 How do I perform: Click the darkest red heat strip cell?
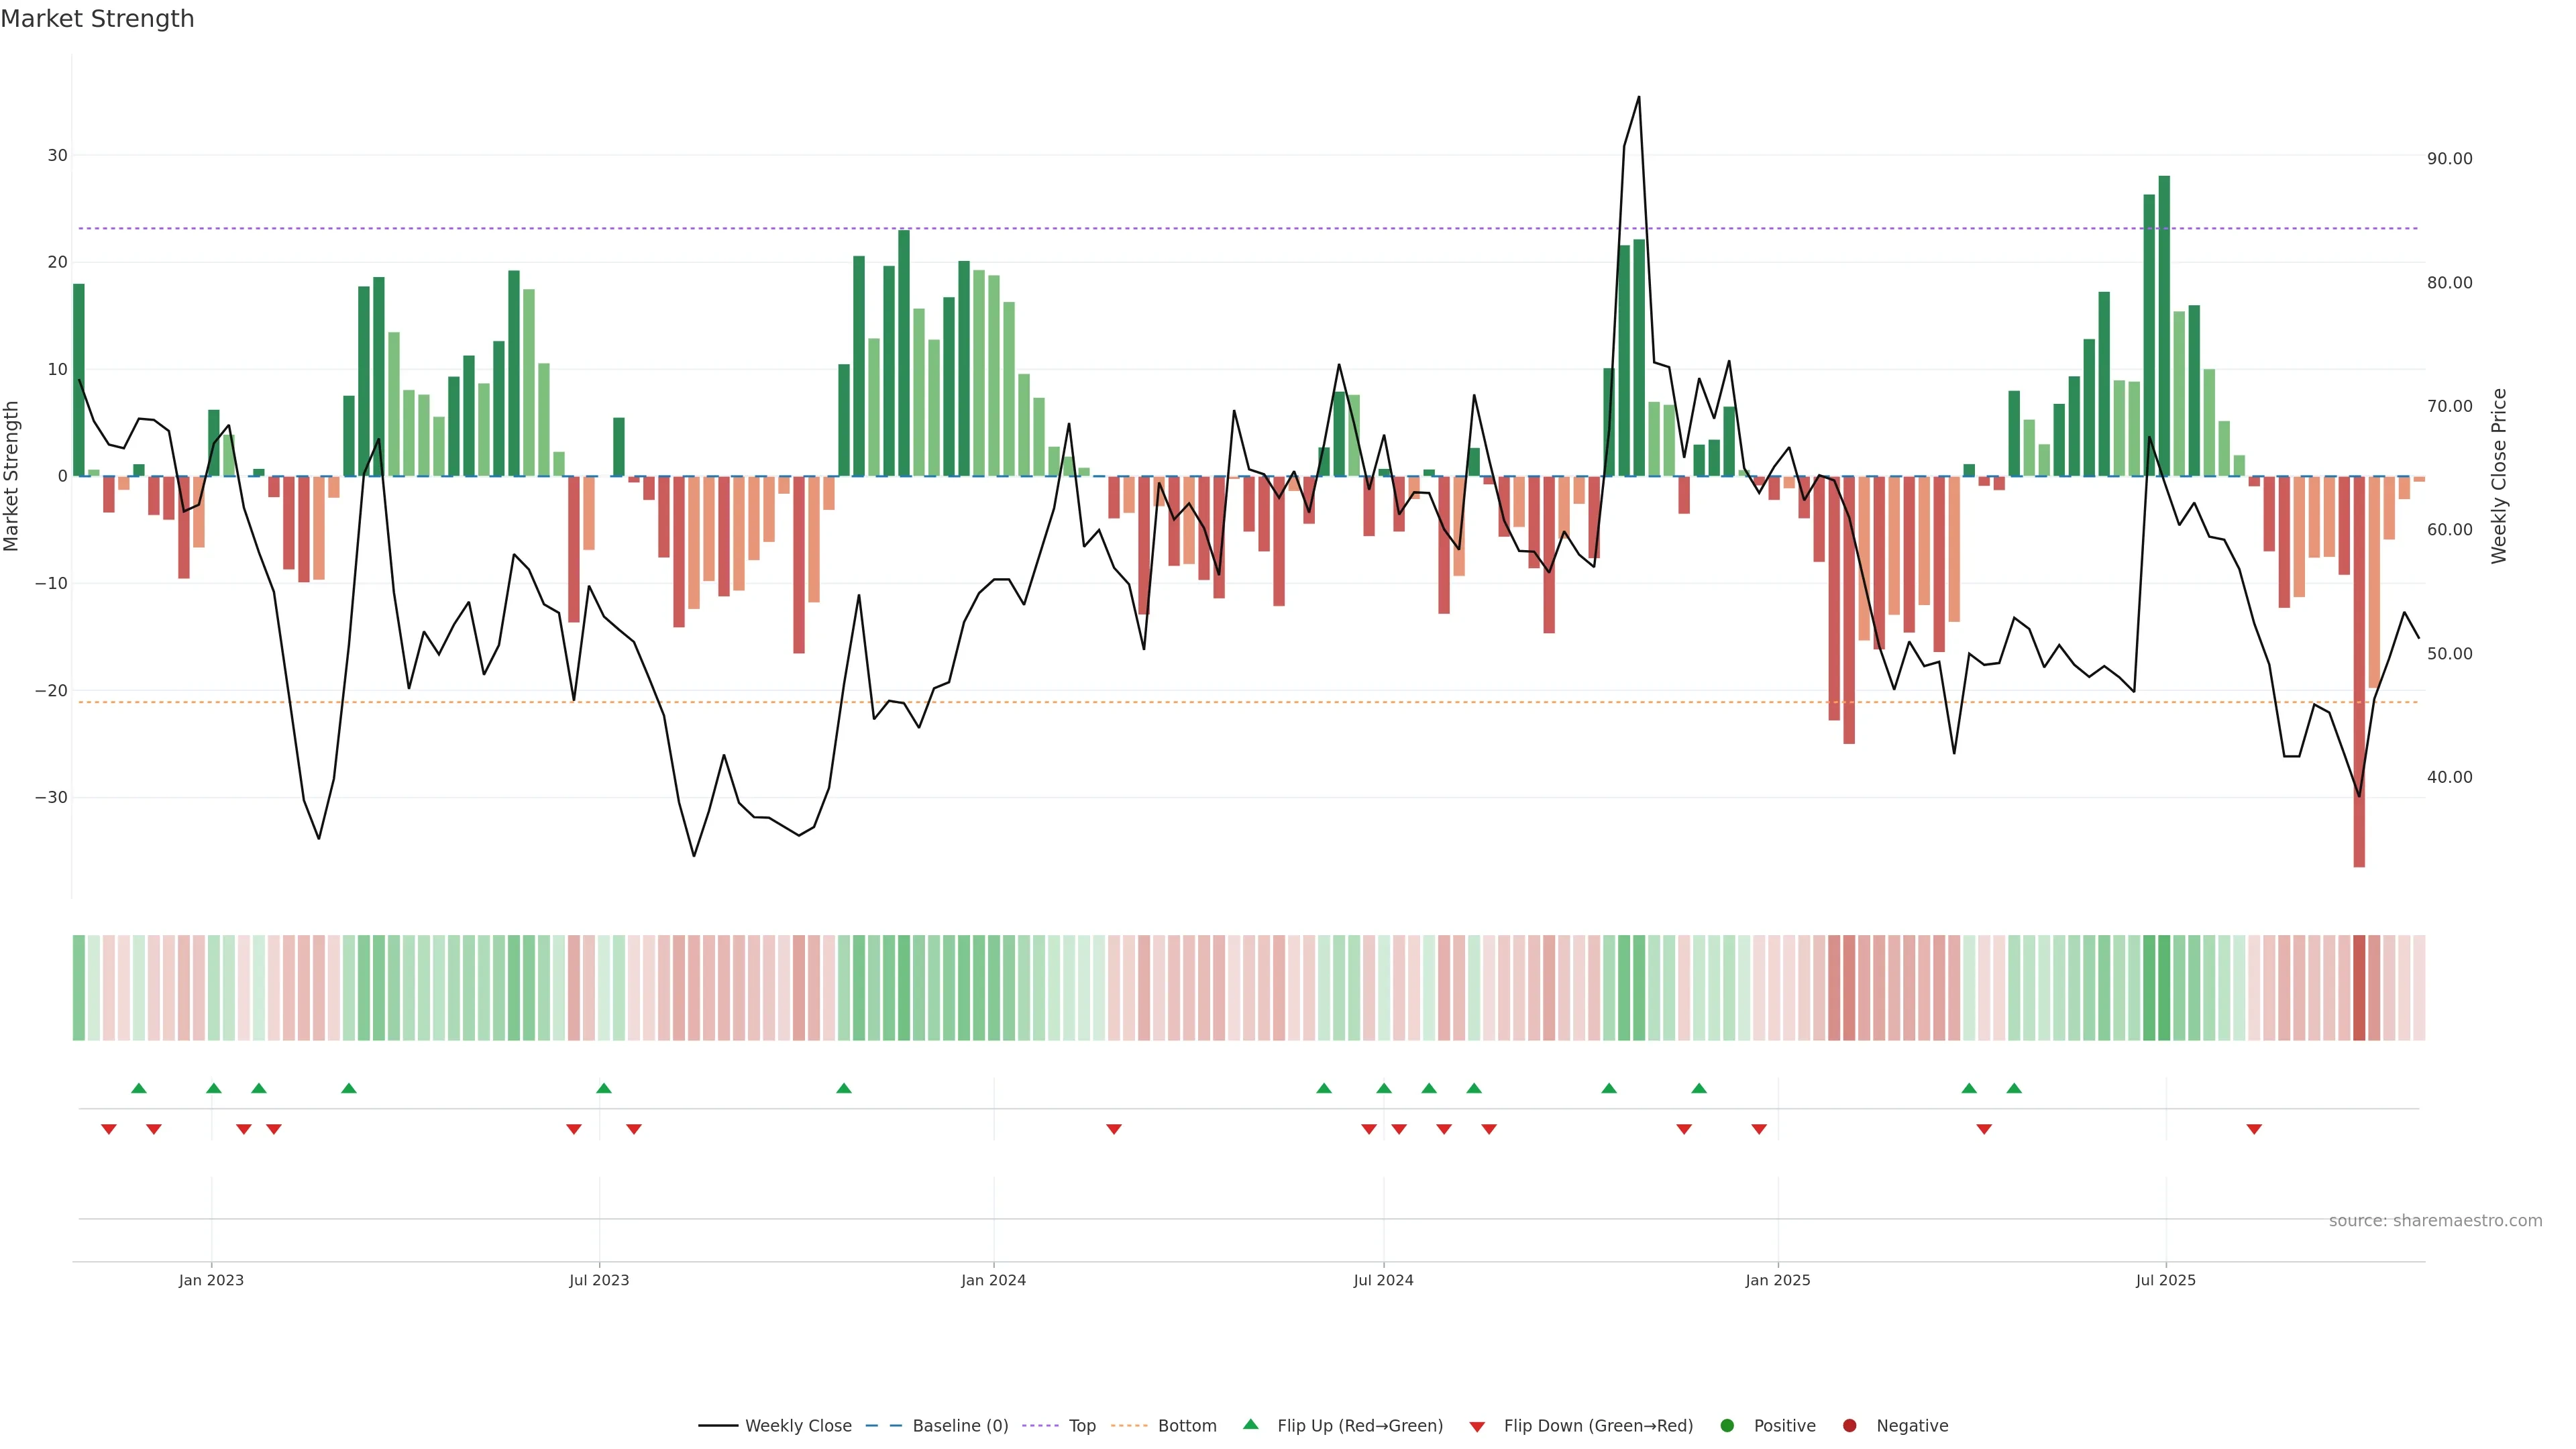2359,988
